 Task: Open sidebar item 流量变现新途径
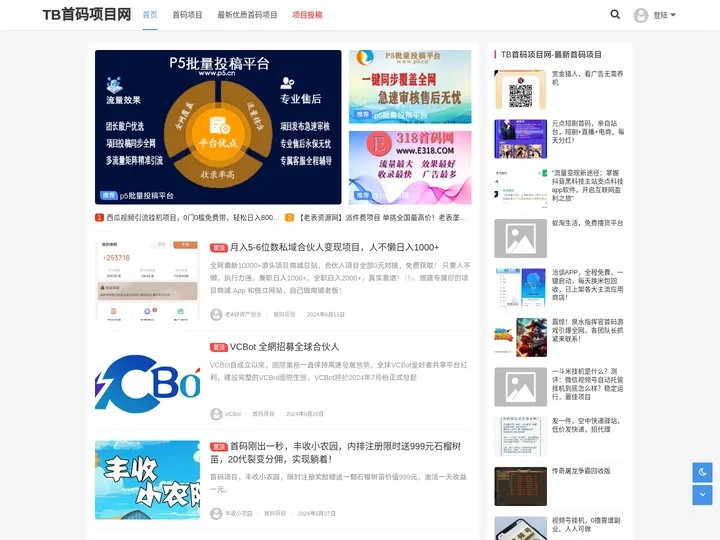tap(587, 186)
